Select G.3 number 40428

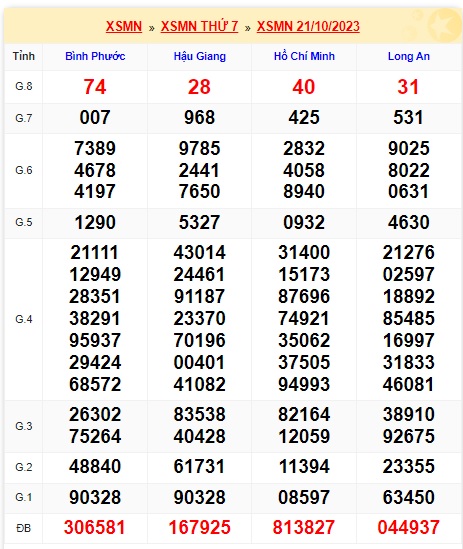click(x=200, y=437)
